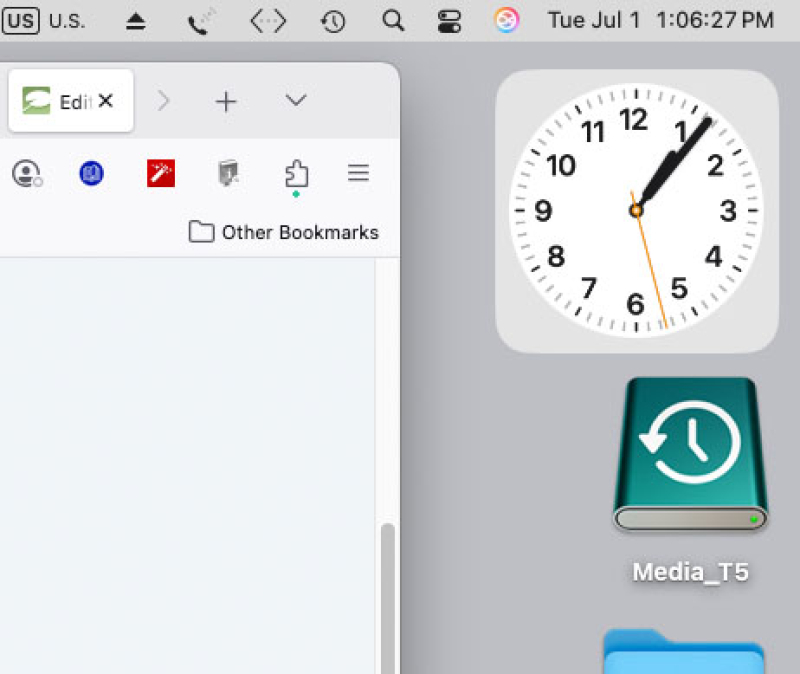The height and width of the screenshot is (674, 800).
Task: Open Time Machine menu bar icon
Action: [333, 21]
